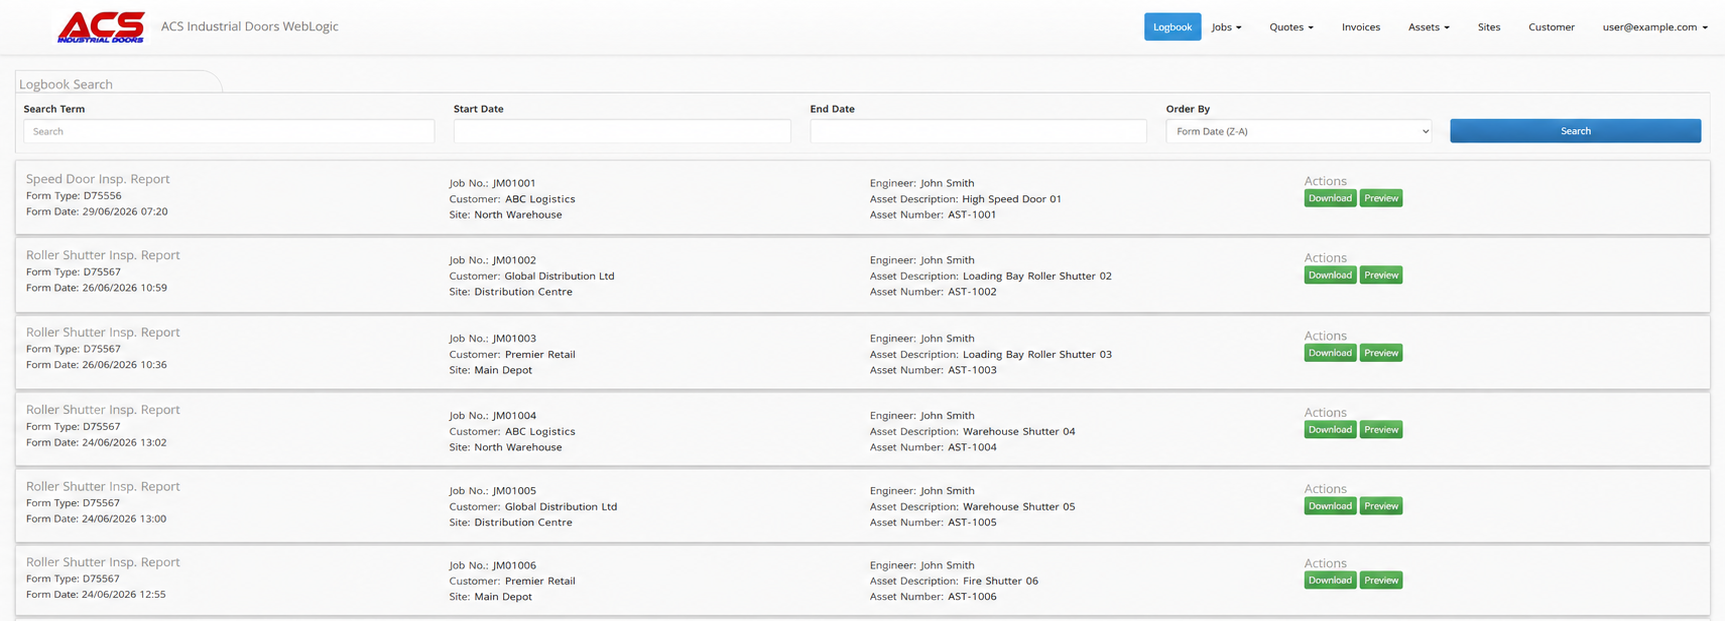Click Roller Shutter Insp. Report title for JM01004

(x=103, y=409)
